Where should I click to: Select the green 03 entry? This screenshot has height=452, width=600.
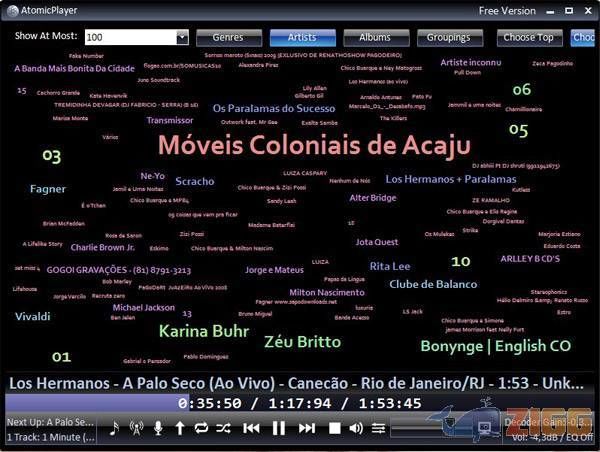click(52, 156)
